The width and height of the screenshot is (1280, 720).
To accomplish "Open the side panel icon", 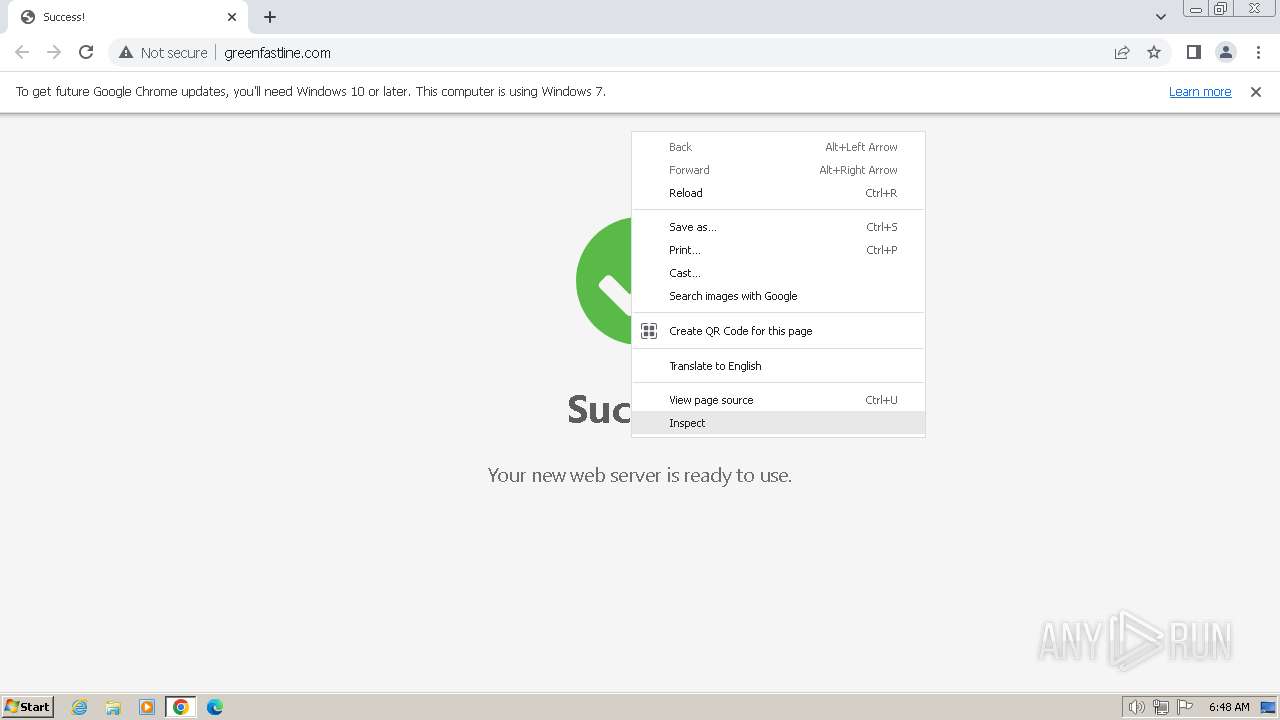I will (x=1193, y=52).
